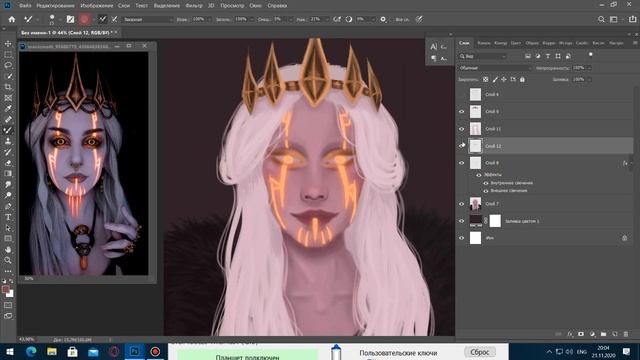Select the Dodge tool
640x360 pixels.
(x=8, y=195)
